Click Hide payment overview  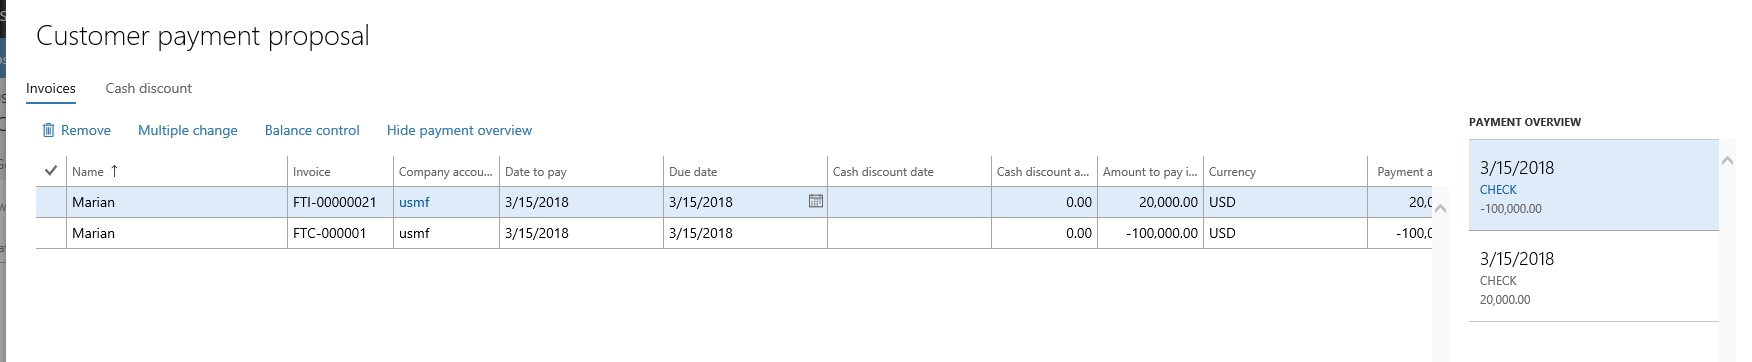[x=459, y=130]
